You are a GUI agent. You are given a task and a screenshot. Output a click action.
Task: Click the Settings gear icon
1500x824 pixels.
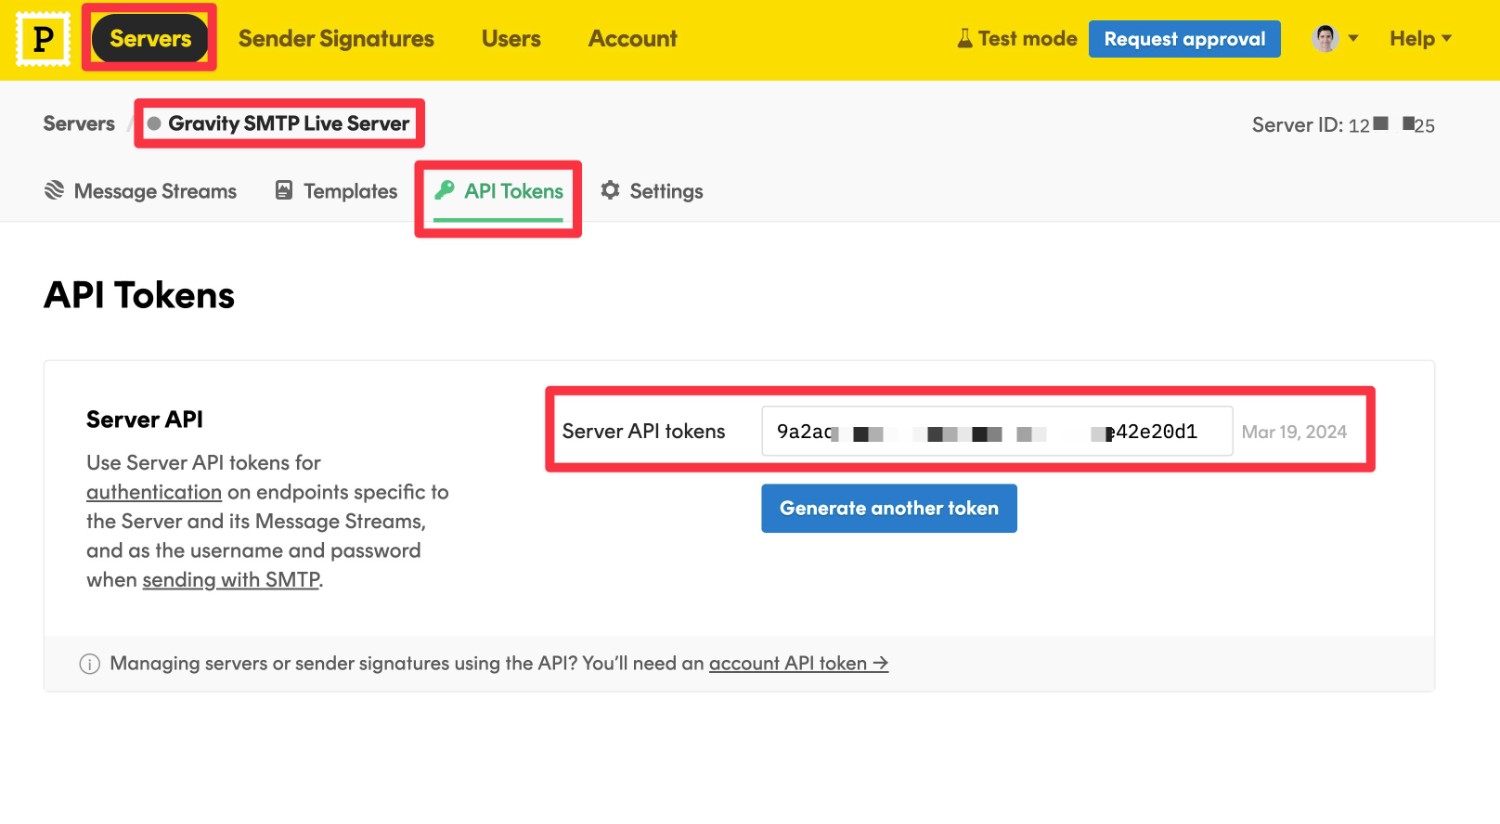tap(610, 190)
